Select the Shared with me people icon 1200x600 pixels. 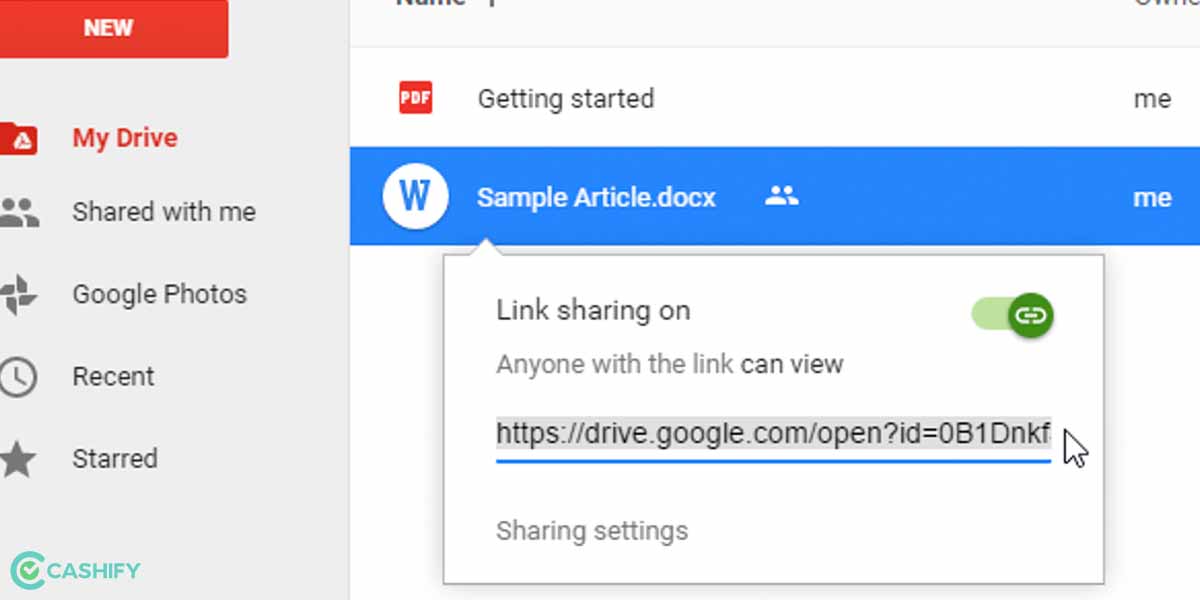click(x=19, y=212)
